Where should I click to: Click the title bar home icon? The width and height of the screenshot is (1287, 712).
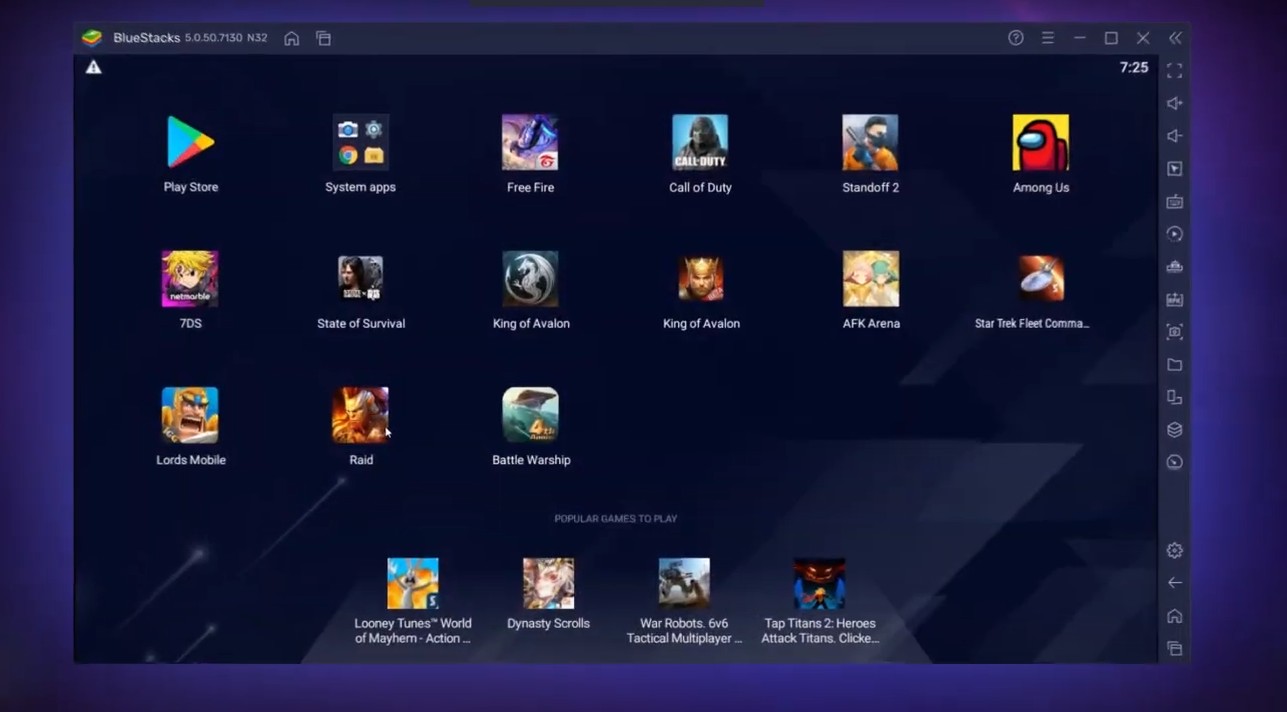[291, 38]
